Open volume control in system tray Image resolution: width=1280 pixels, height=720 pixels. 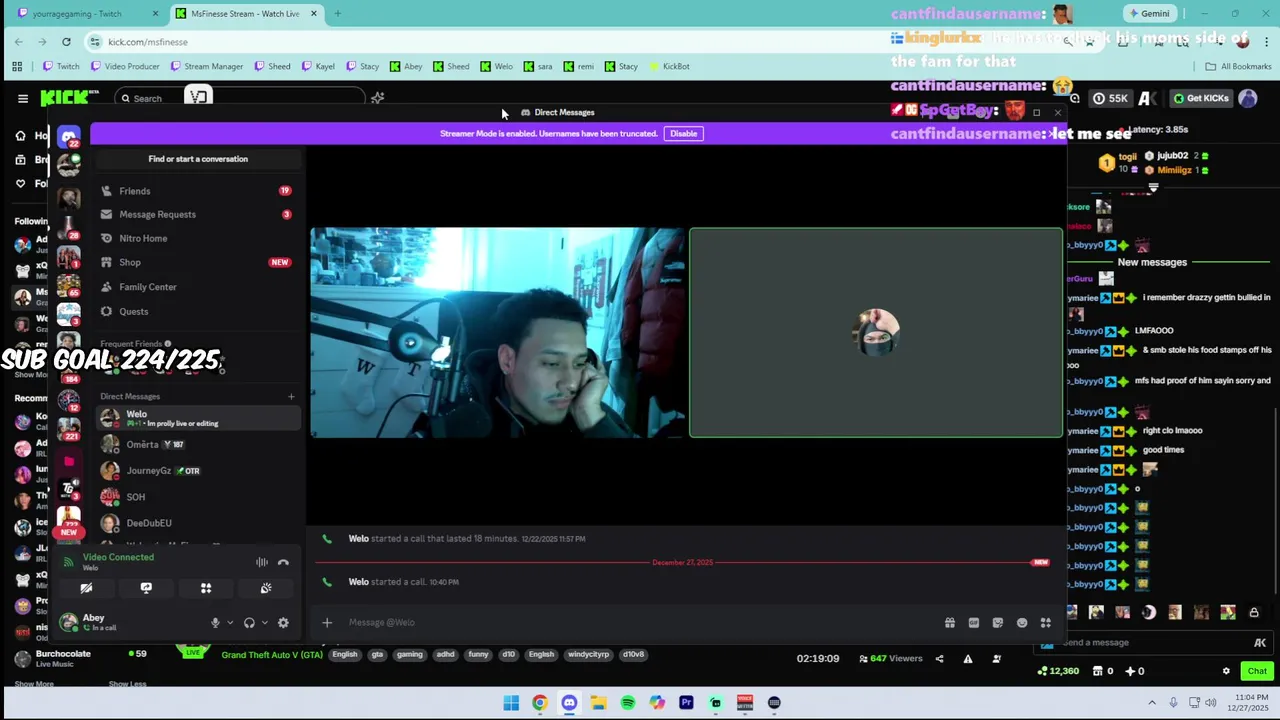[1210, 702]
